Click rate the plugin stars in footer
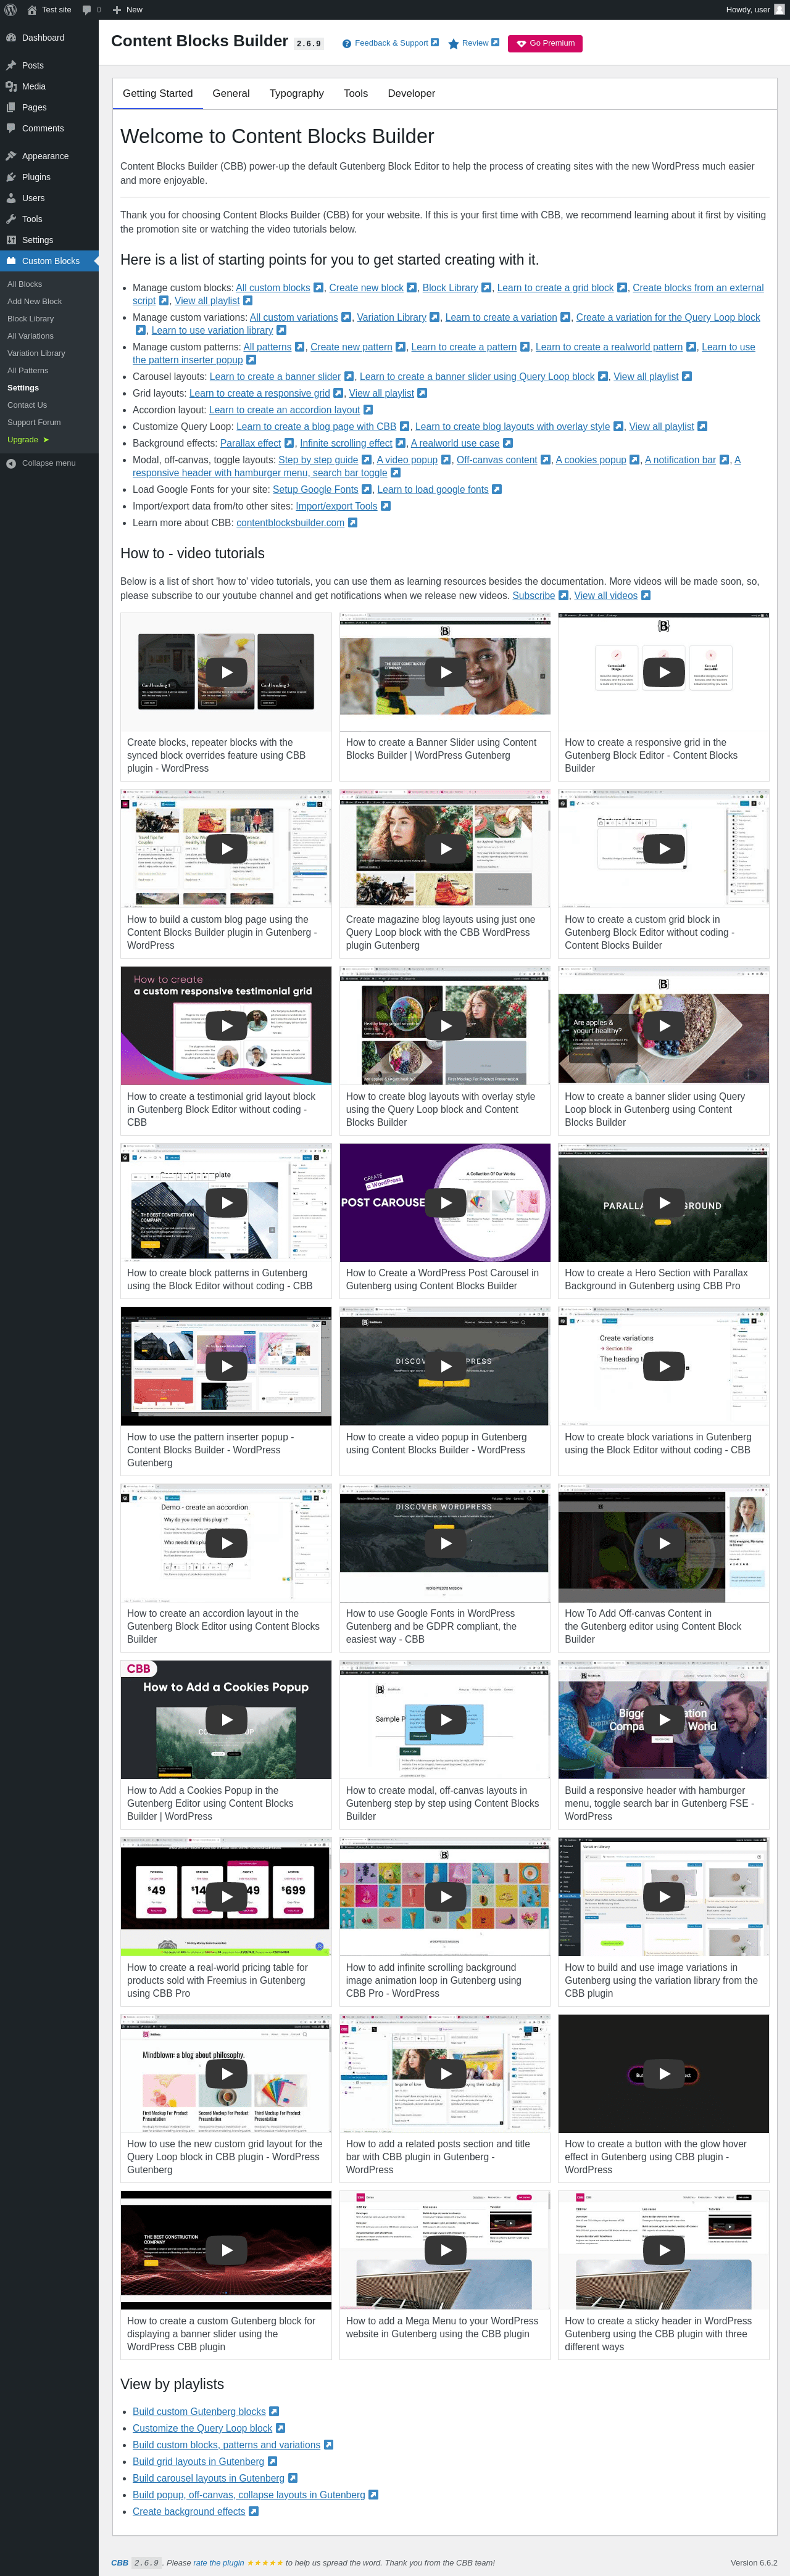 [x=264, y=2563]
